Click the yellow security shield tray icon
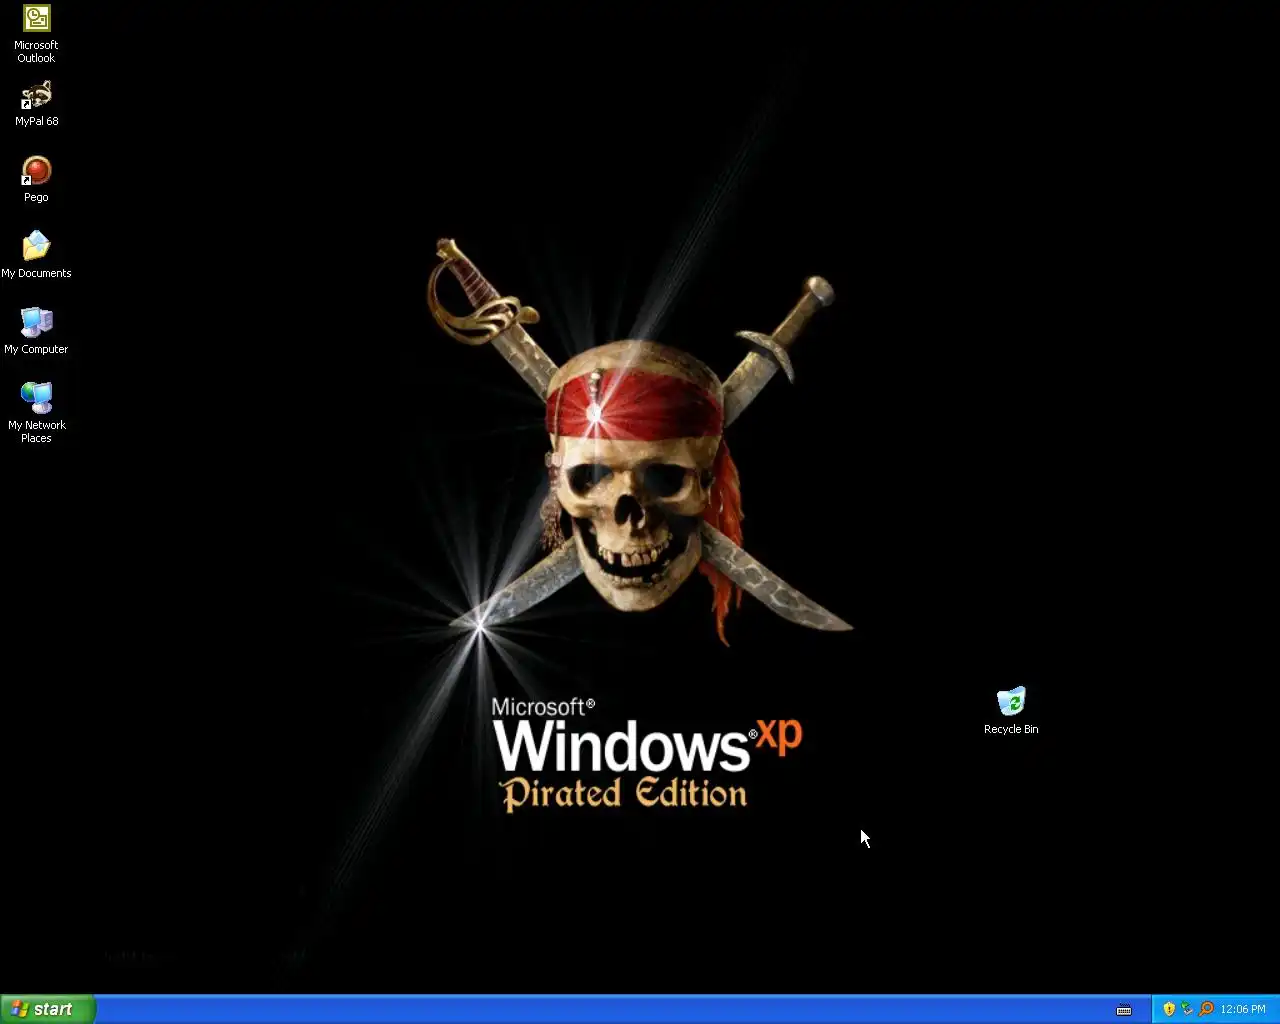The image size is (1280, 1024). tap(1169, 1009)
